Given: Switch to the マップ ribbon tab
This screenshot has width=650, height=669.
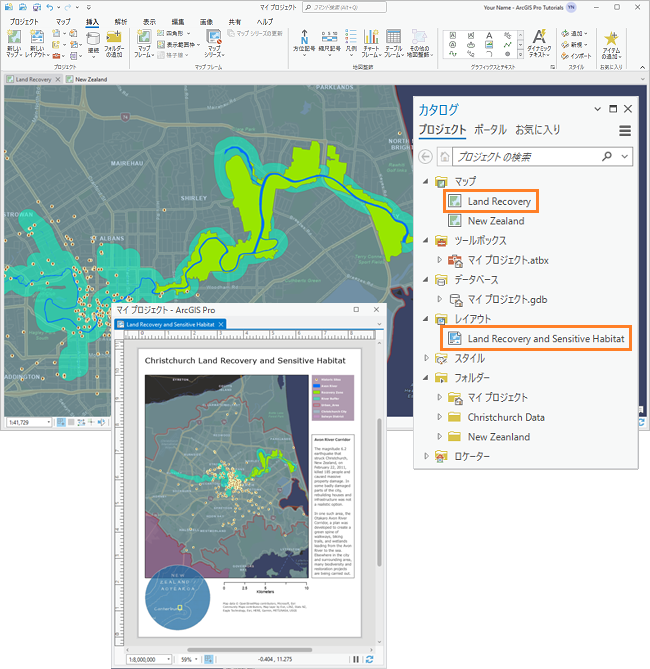Looking at the screenshot, I should [x=63, y=22].
